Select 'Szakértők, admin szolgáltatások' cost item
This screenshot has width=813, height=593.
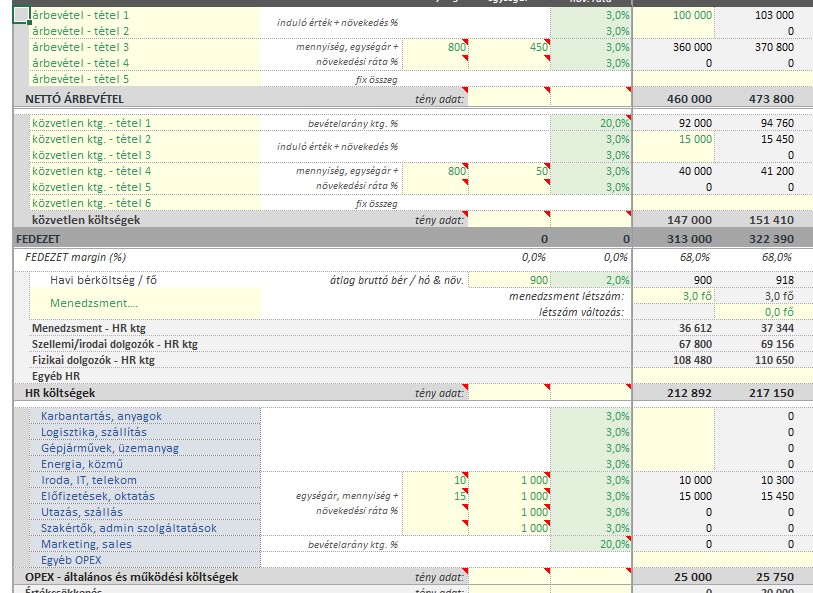click(x=145, y=529)
